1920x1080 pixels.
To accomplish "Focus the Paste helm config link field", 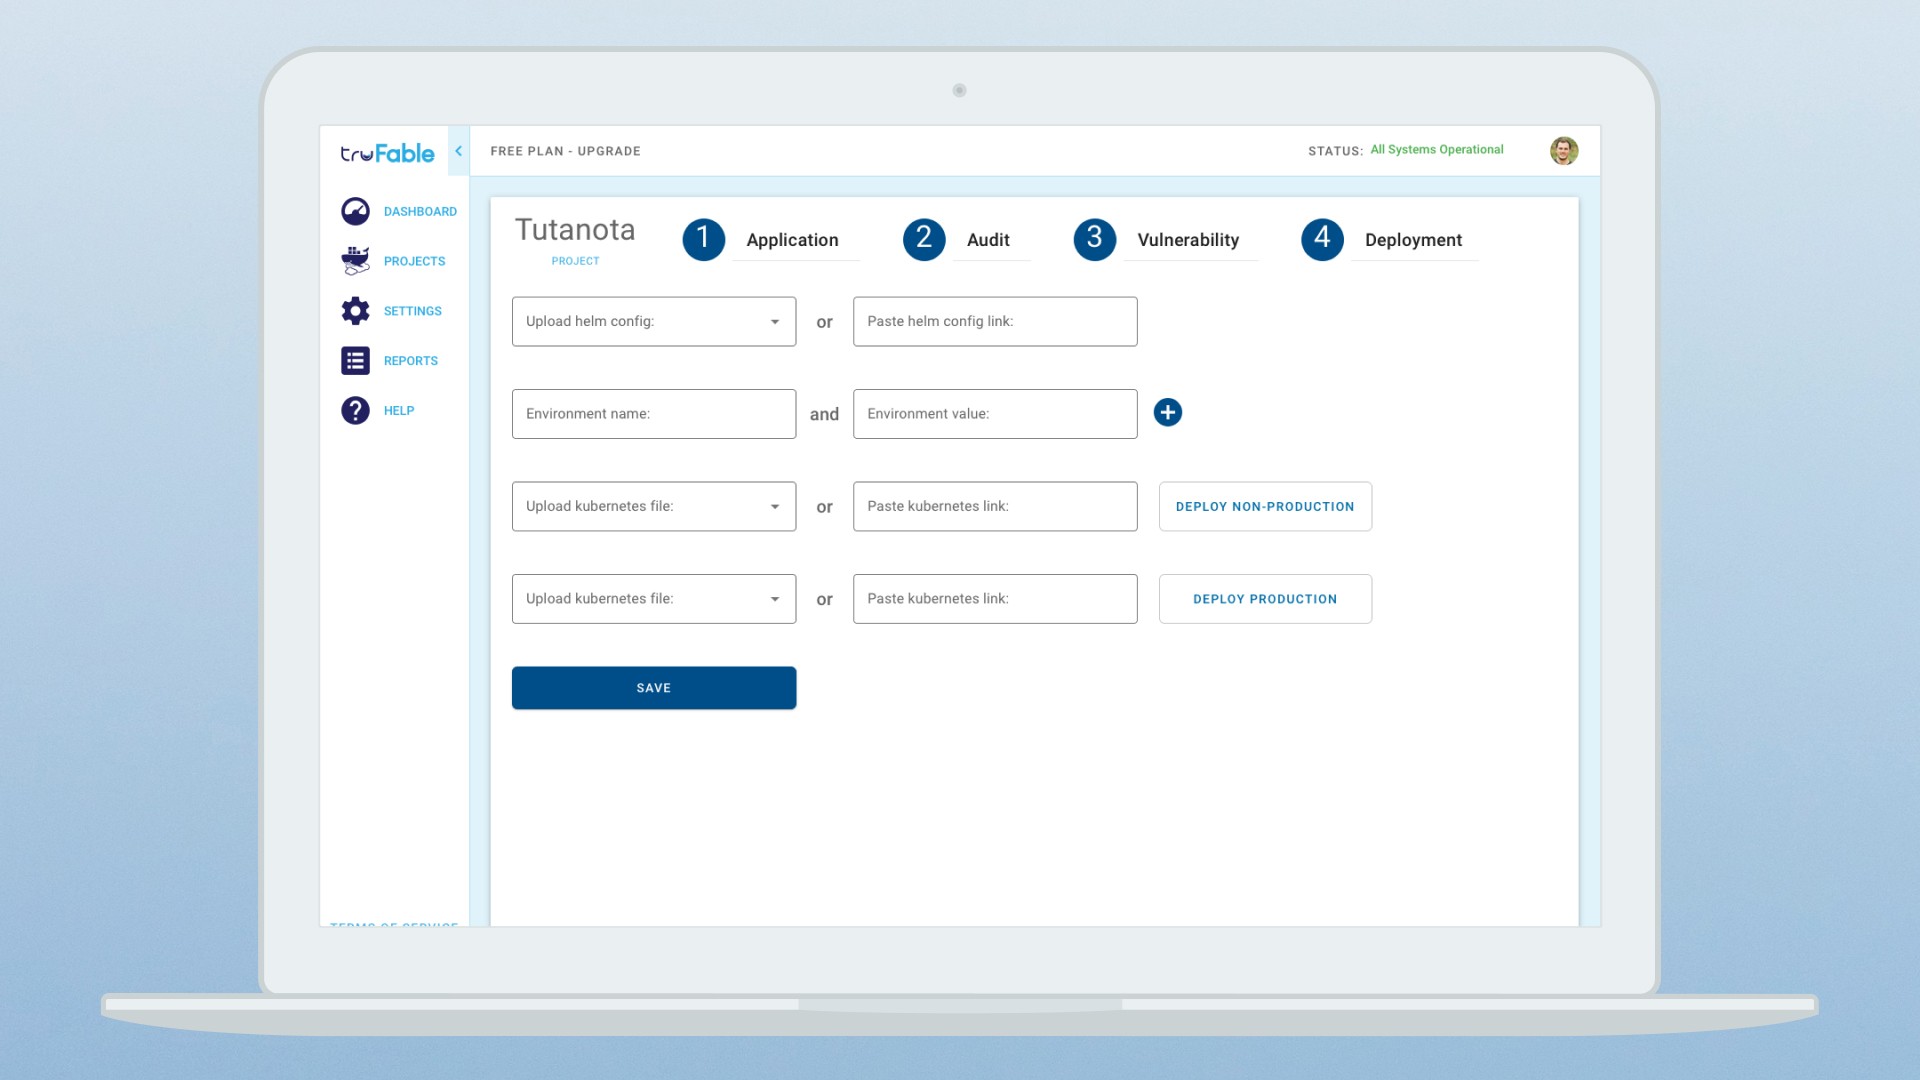I will click(x=995, y=322).
